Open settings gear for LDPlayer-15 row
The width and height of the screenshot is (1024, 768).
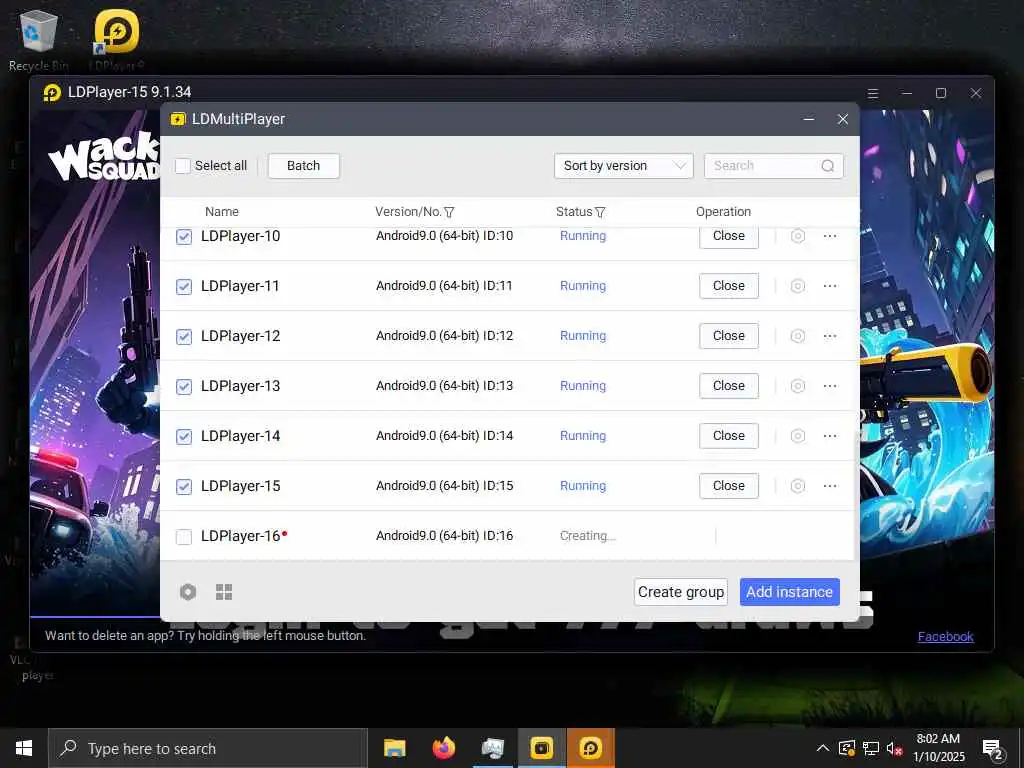coord(797,486)
